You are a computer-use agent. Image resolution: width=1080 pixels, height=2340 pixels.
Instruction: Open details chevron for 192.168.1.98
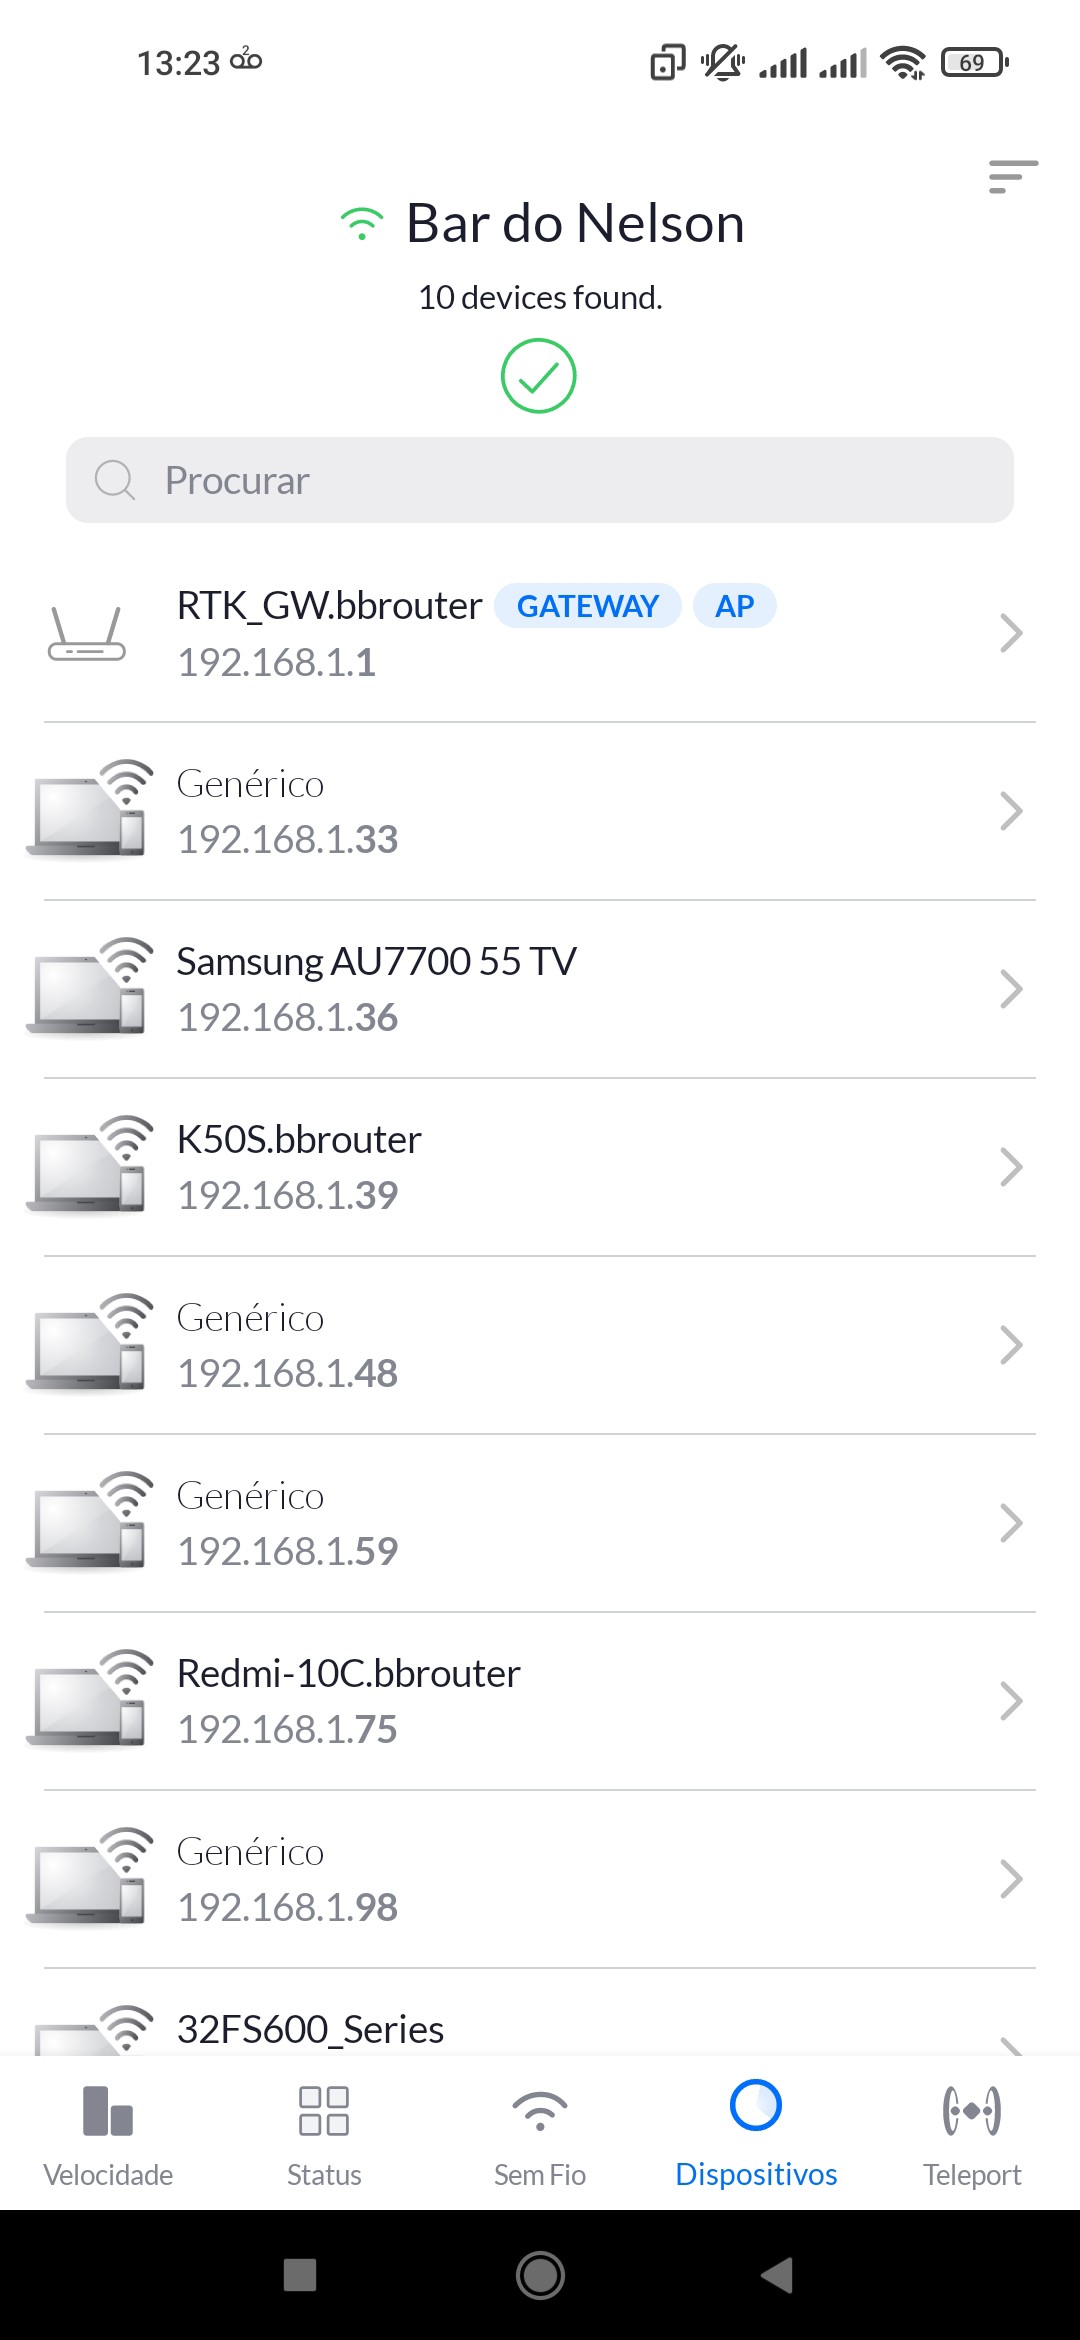pyautogui.click(x=1011, y=1879)
